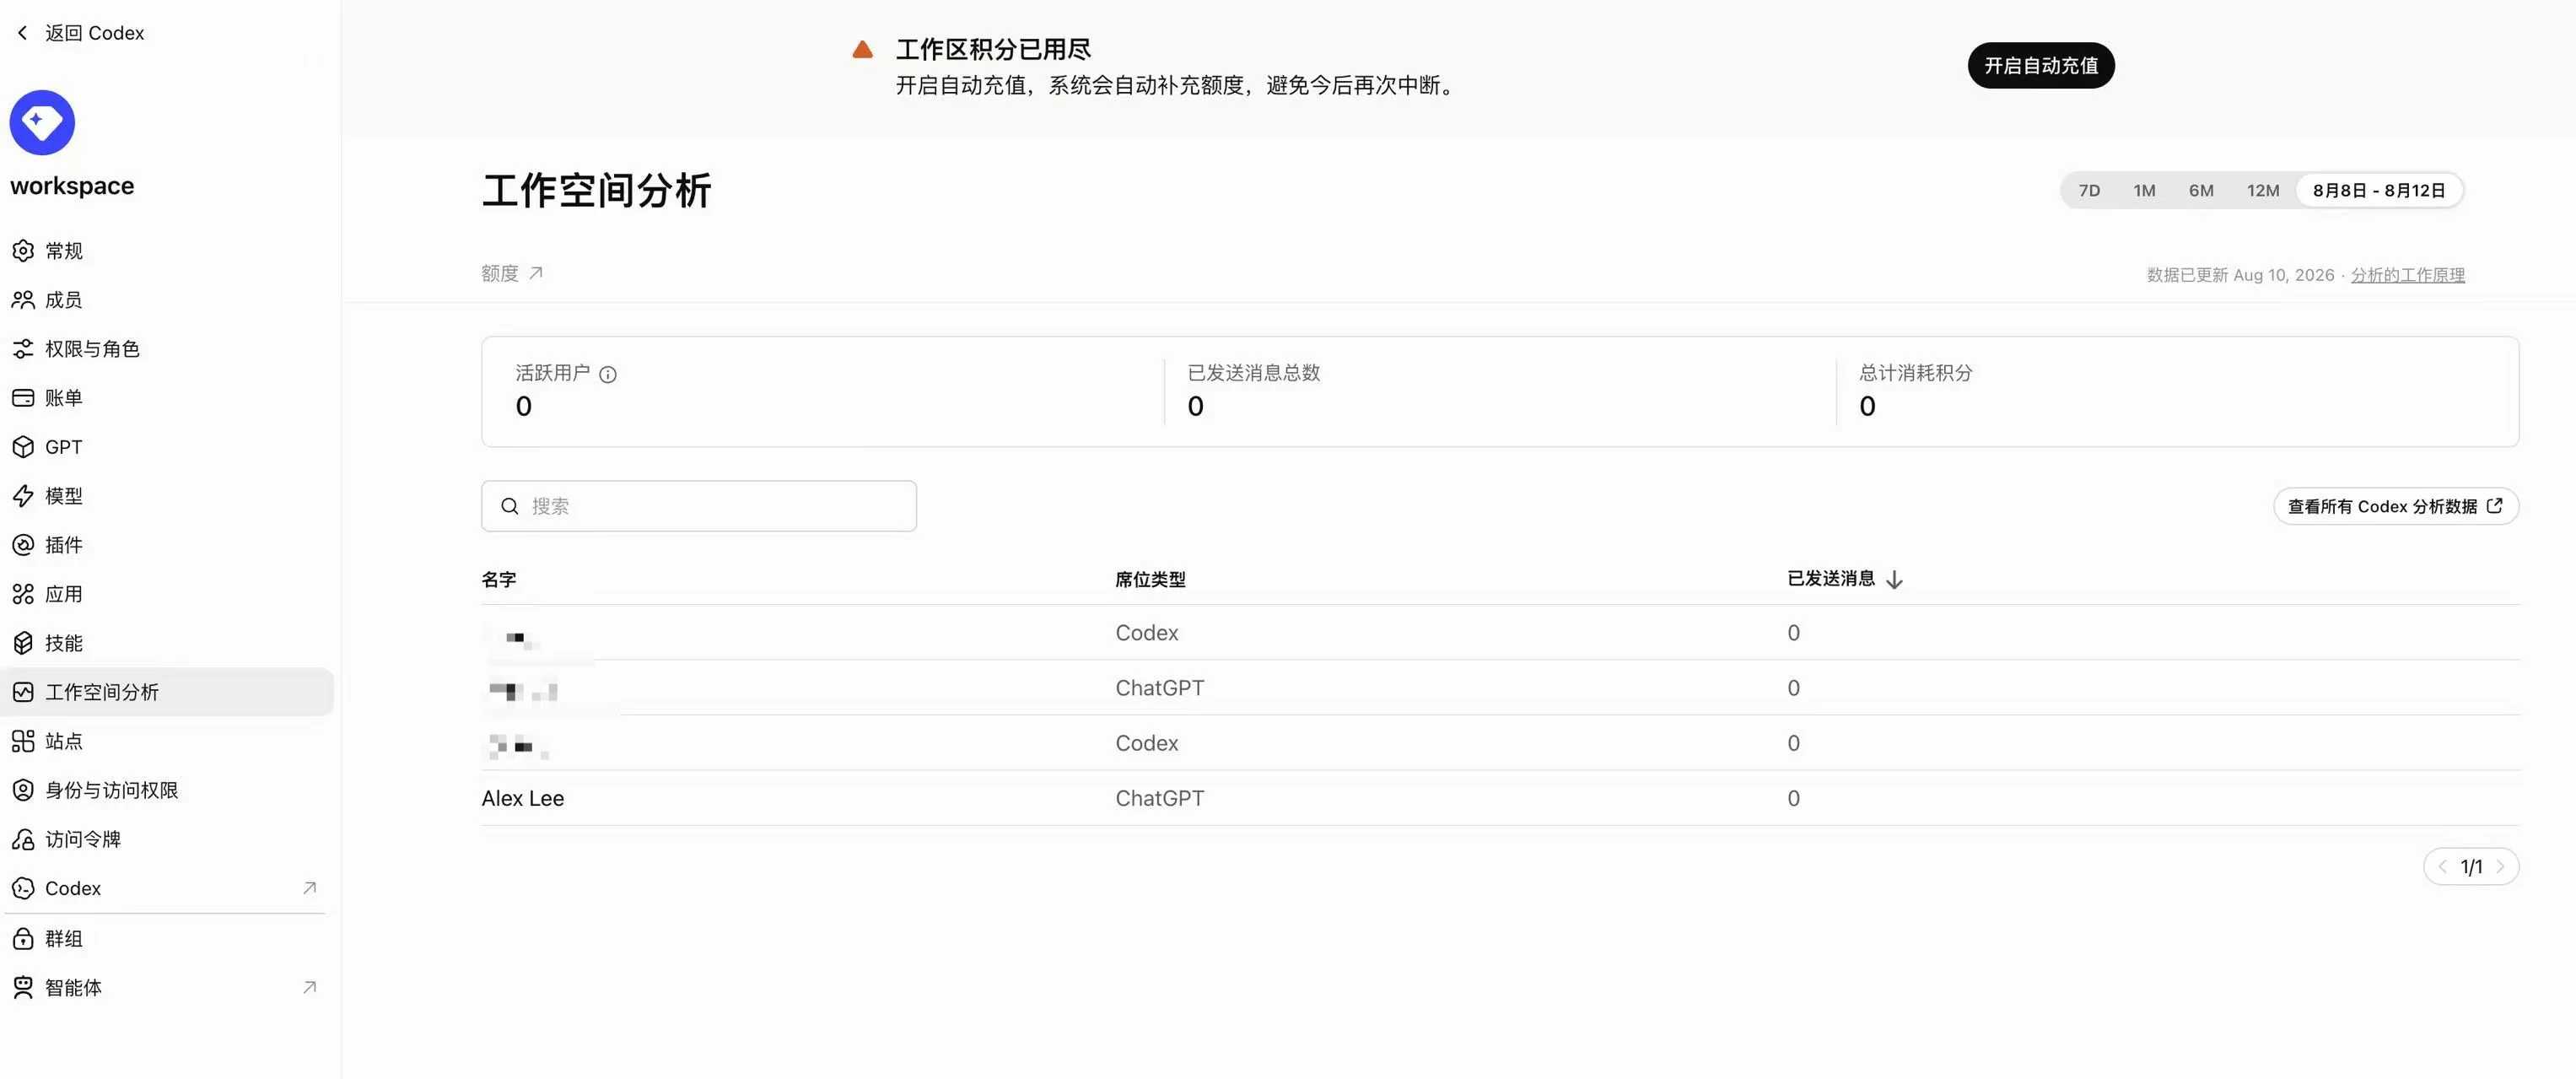Click the workspace name in sidebar
Image resolution: width=2576 pixels, height=1079 pixels.
[72, 186]
